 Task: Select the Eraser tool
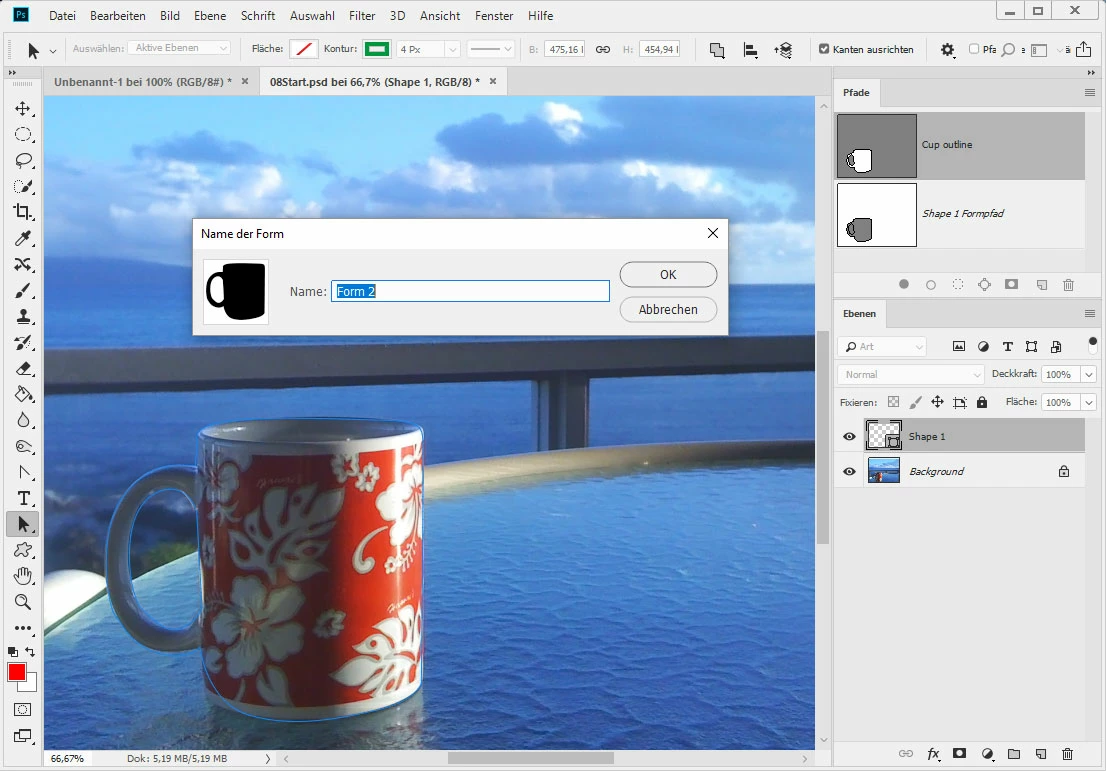pos(23,369)
